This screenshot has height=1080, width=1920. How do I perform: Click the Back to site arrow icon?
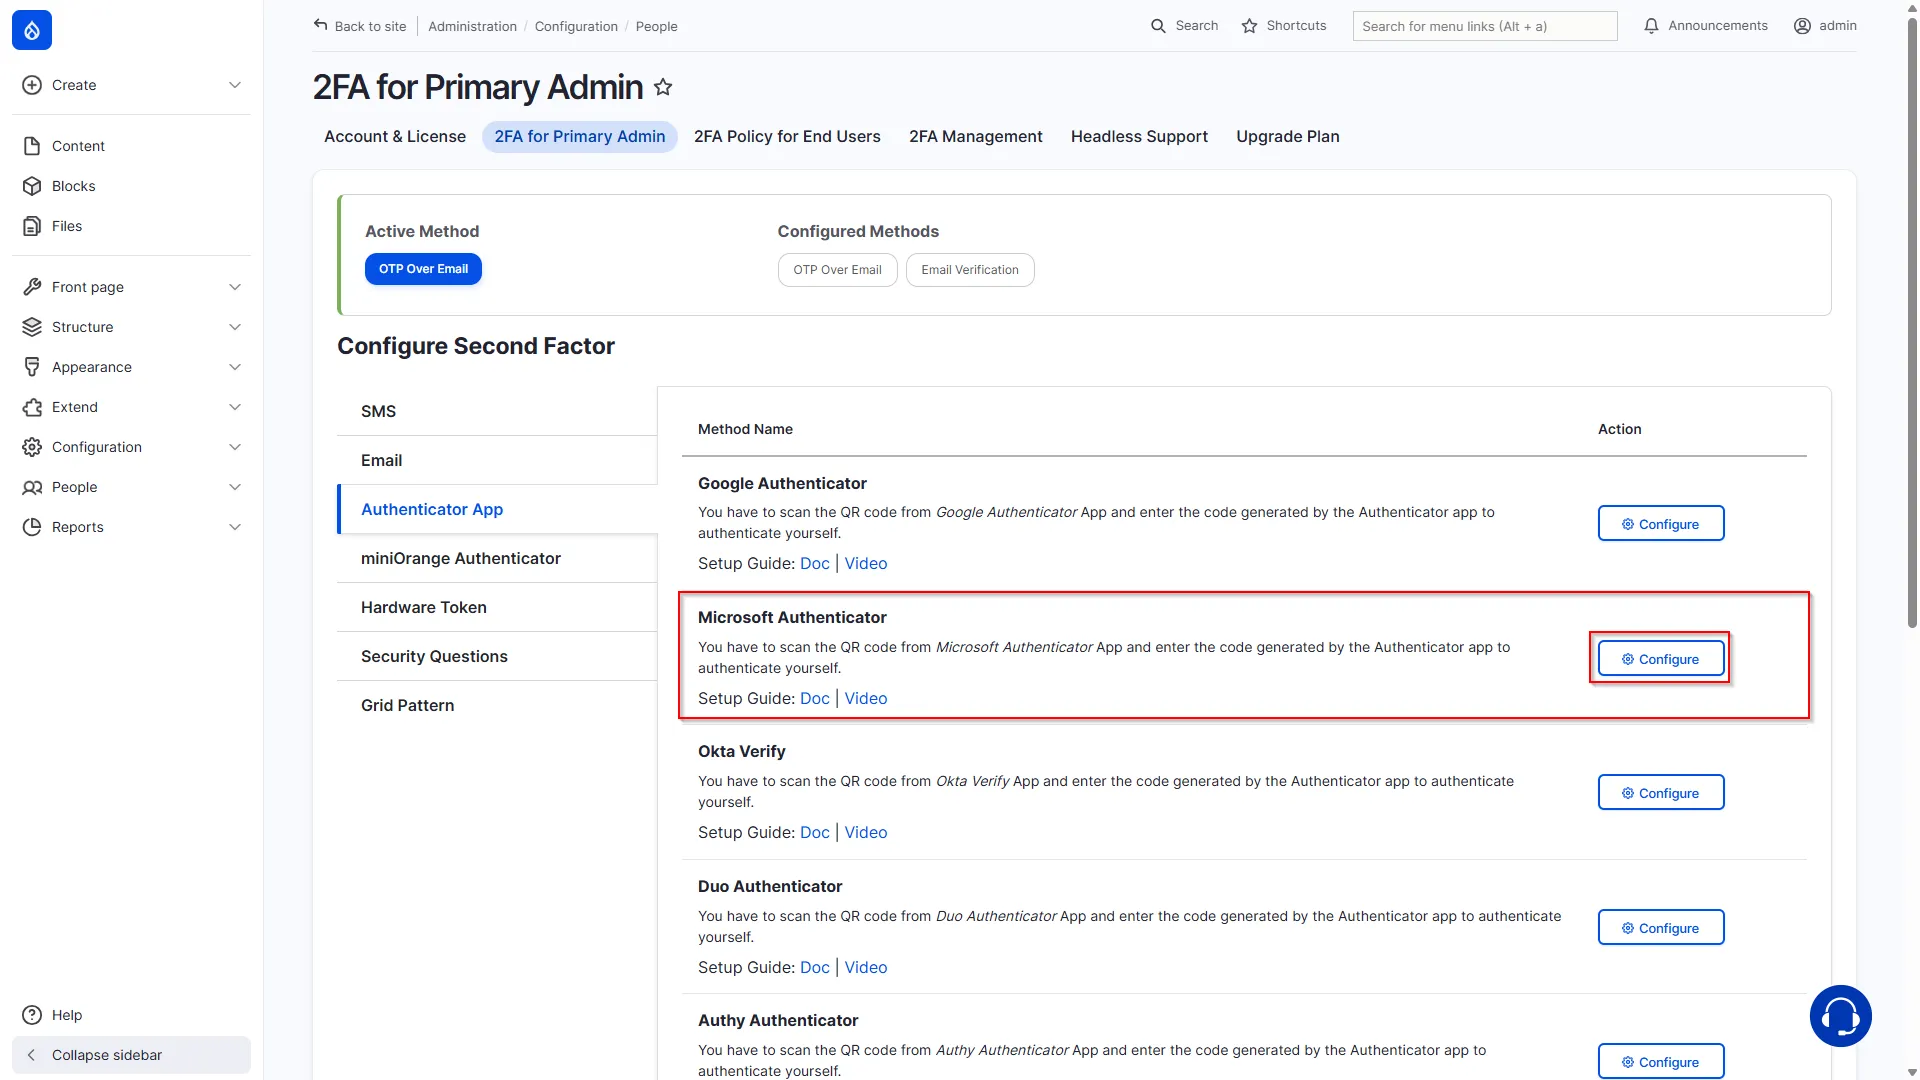pyautogui.click(x=320, y=25)
